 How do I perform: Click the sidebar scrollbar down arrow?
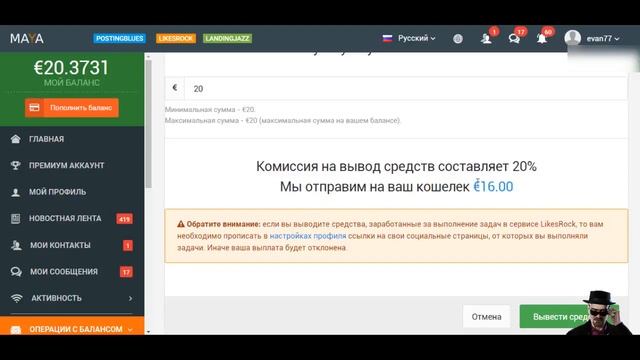click(x=148, y=332)
